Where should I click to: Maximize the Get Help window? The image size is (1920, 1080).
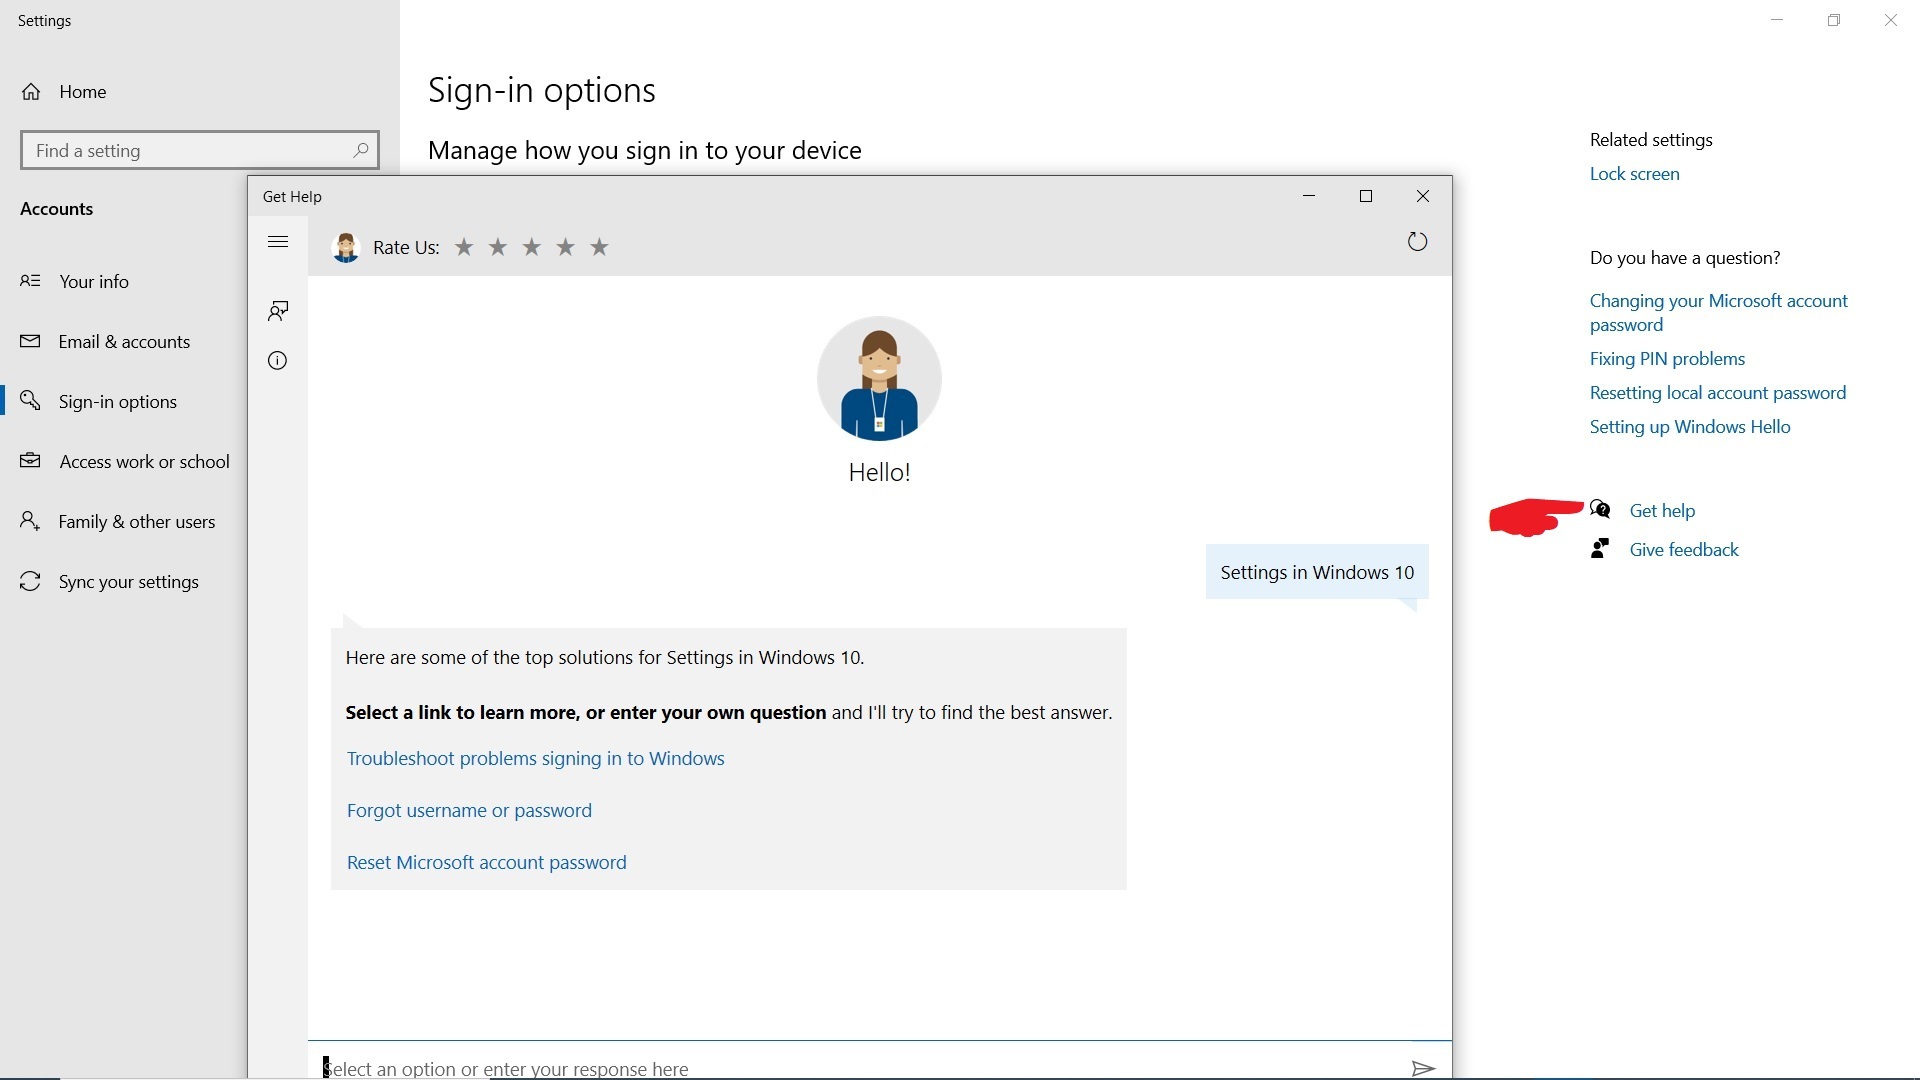[1366, 196]
